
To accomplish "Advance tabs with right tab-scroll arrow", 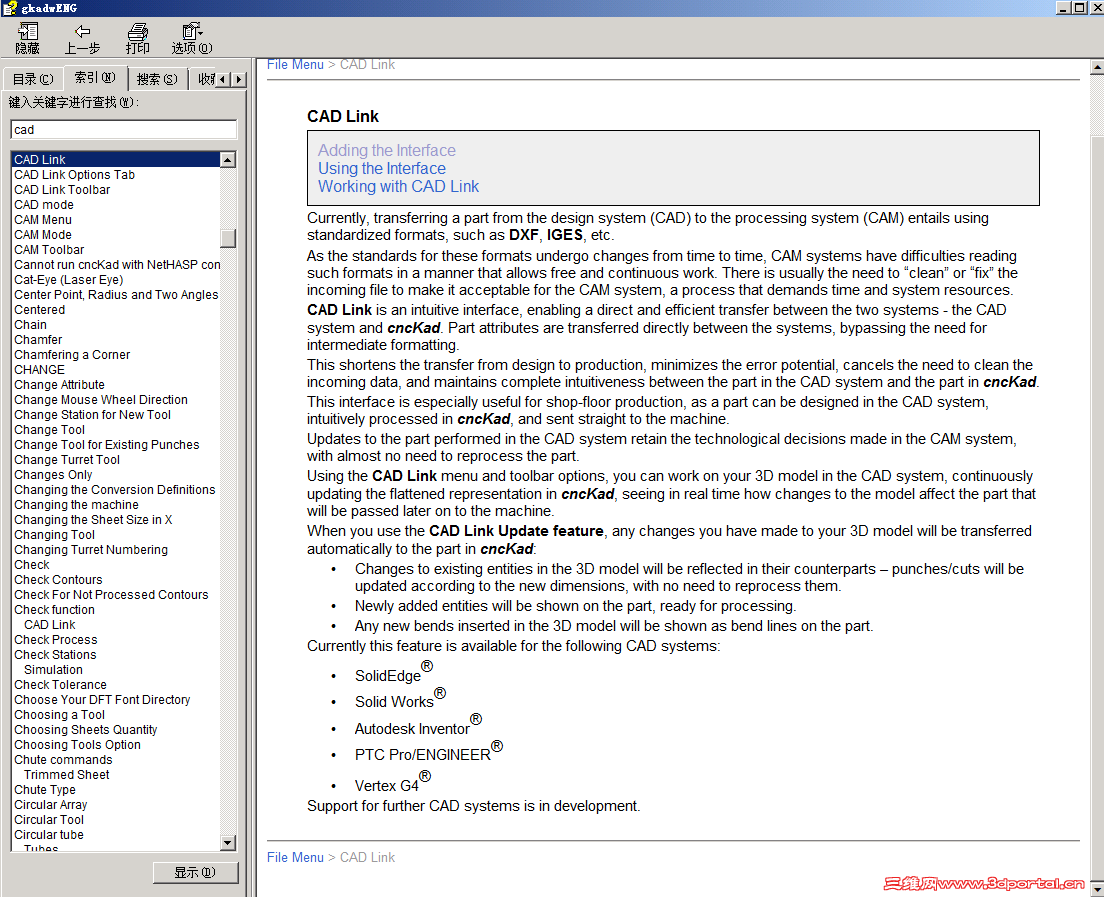I will [x=239, y=80].
